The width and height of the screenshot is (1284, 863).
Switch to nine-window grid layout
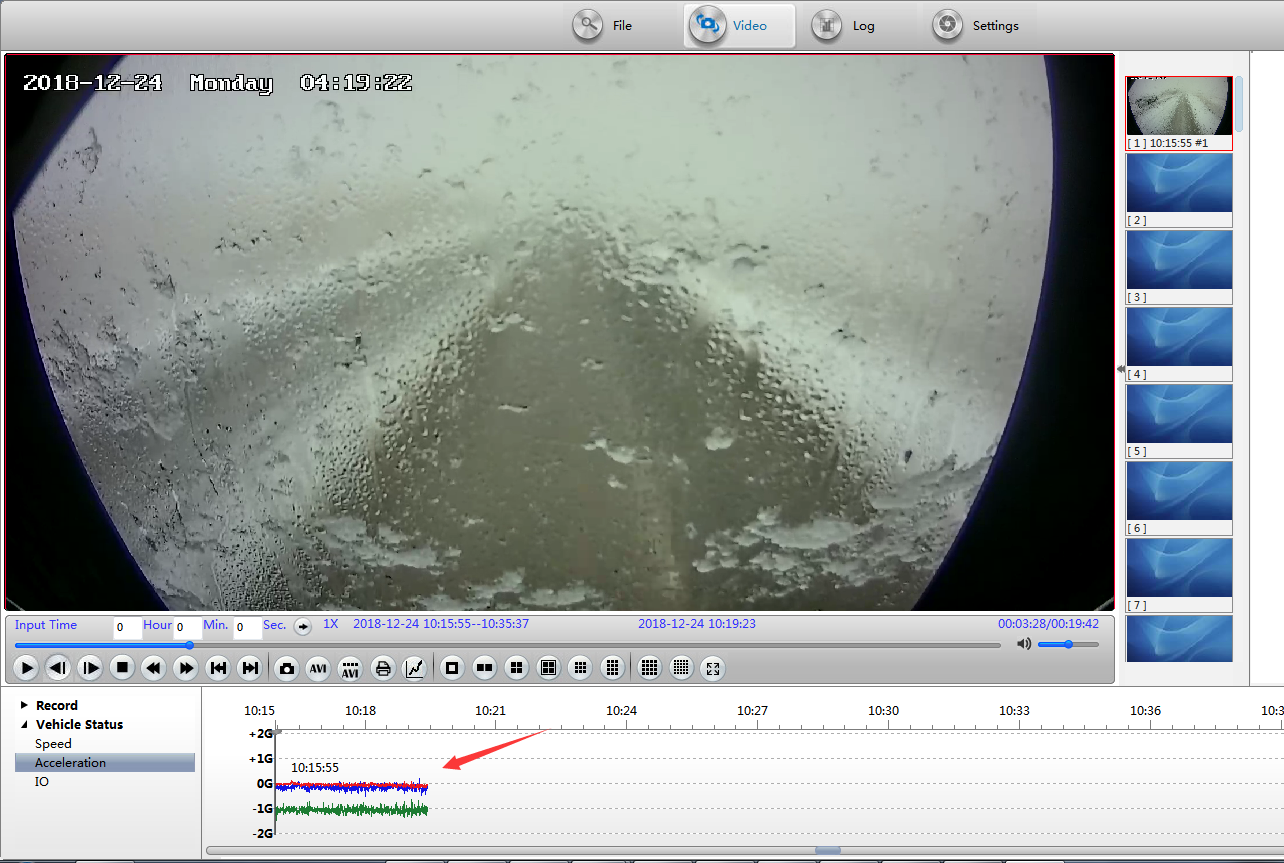coord(580,668)
